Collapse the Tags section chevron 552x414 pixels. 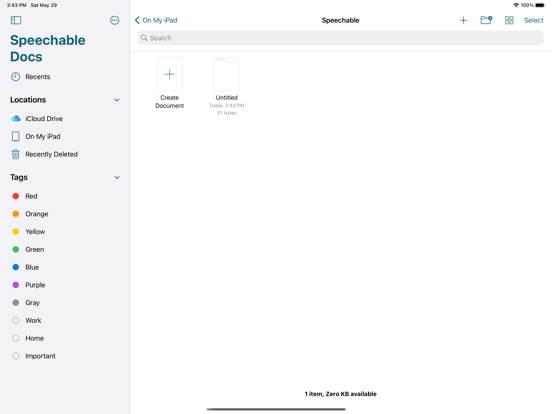coord(117,177)
